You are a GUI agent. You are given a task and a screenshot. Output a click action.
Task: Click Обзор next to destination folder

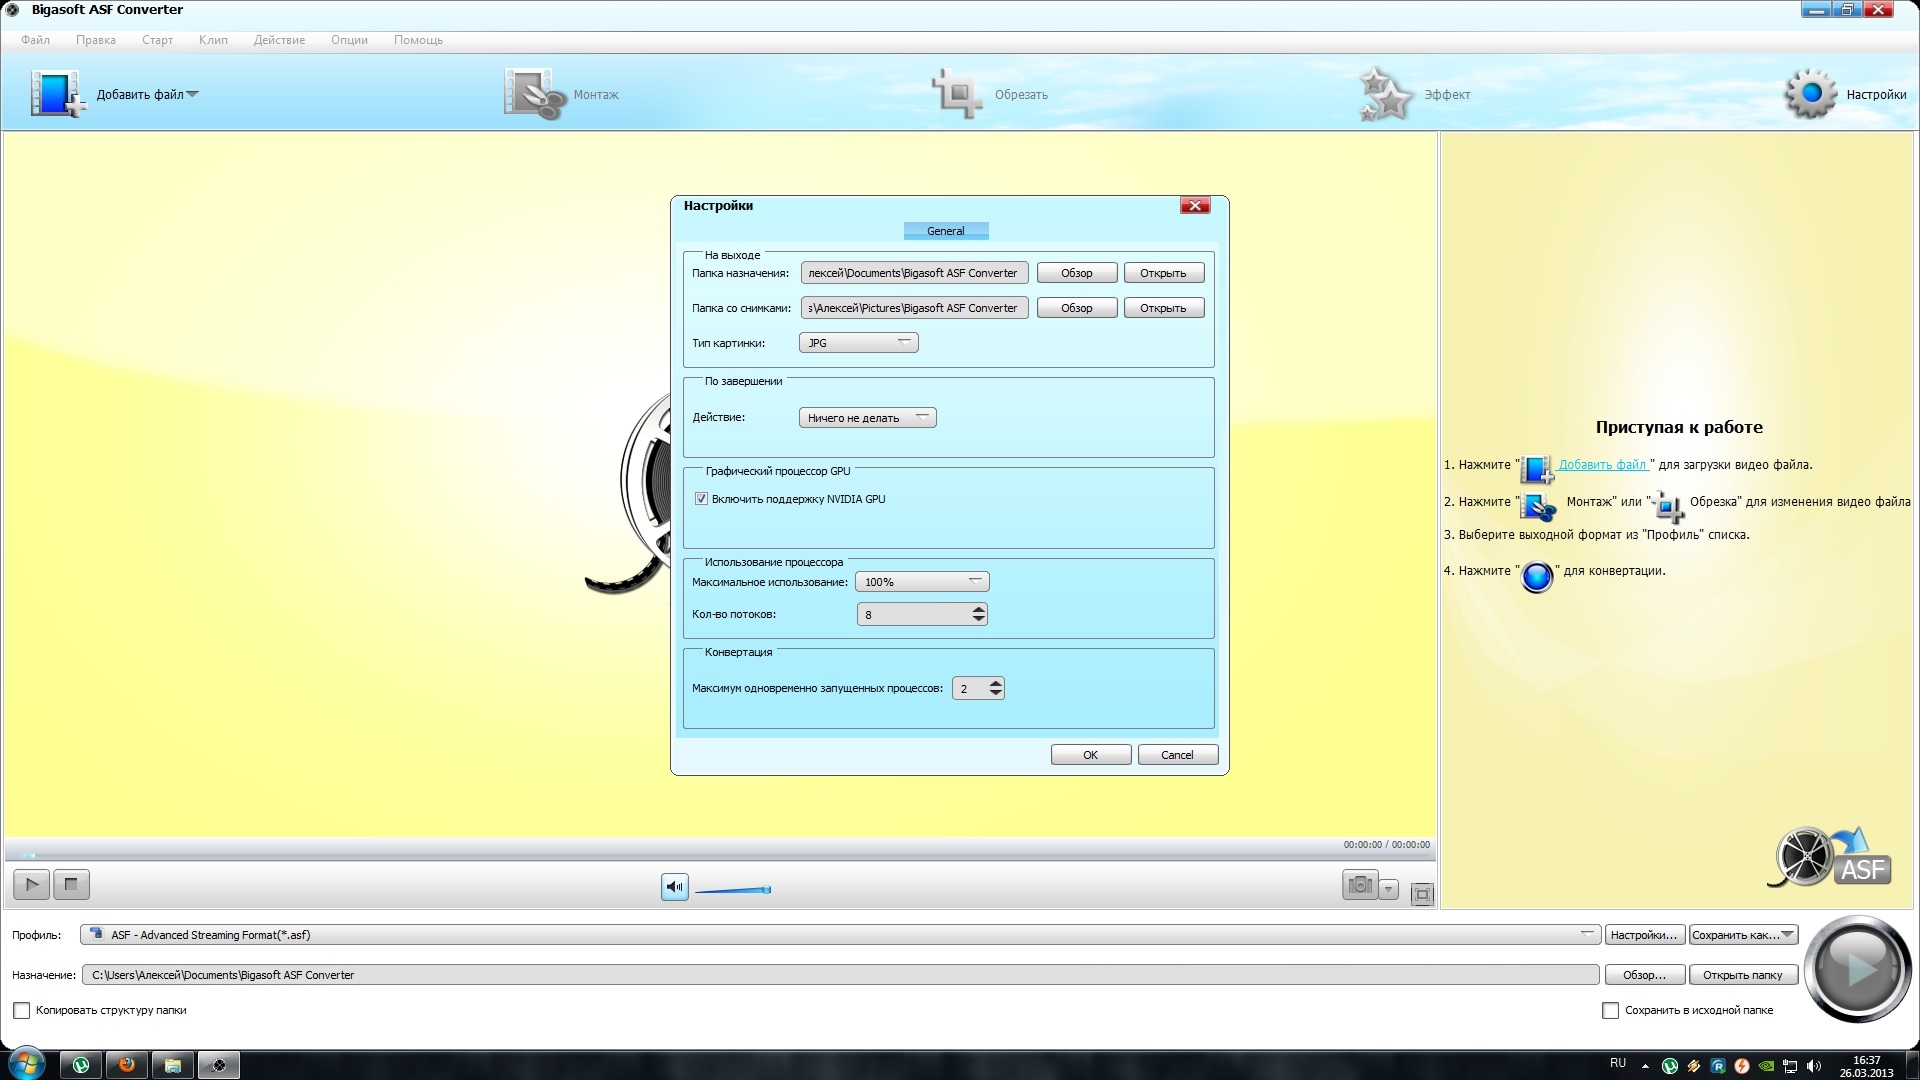(1076, 273)
